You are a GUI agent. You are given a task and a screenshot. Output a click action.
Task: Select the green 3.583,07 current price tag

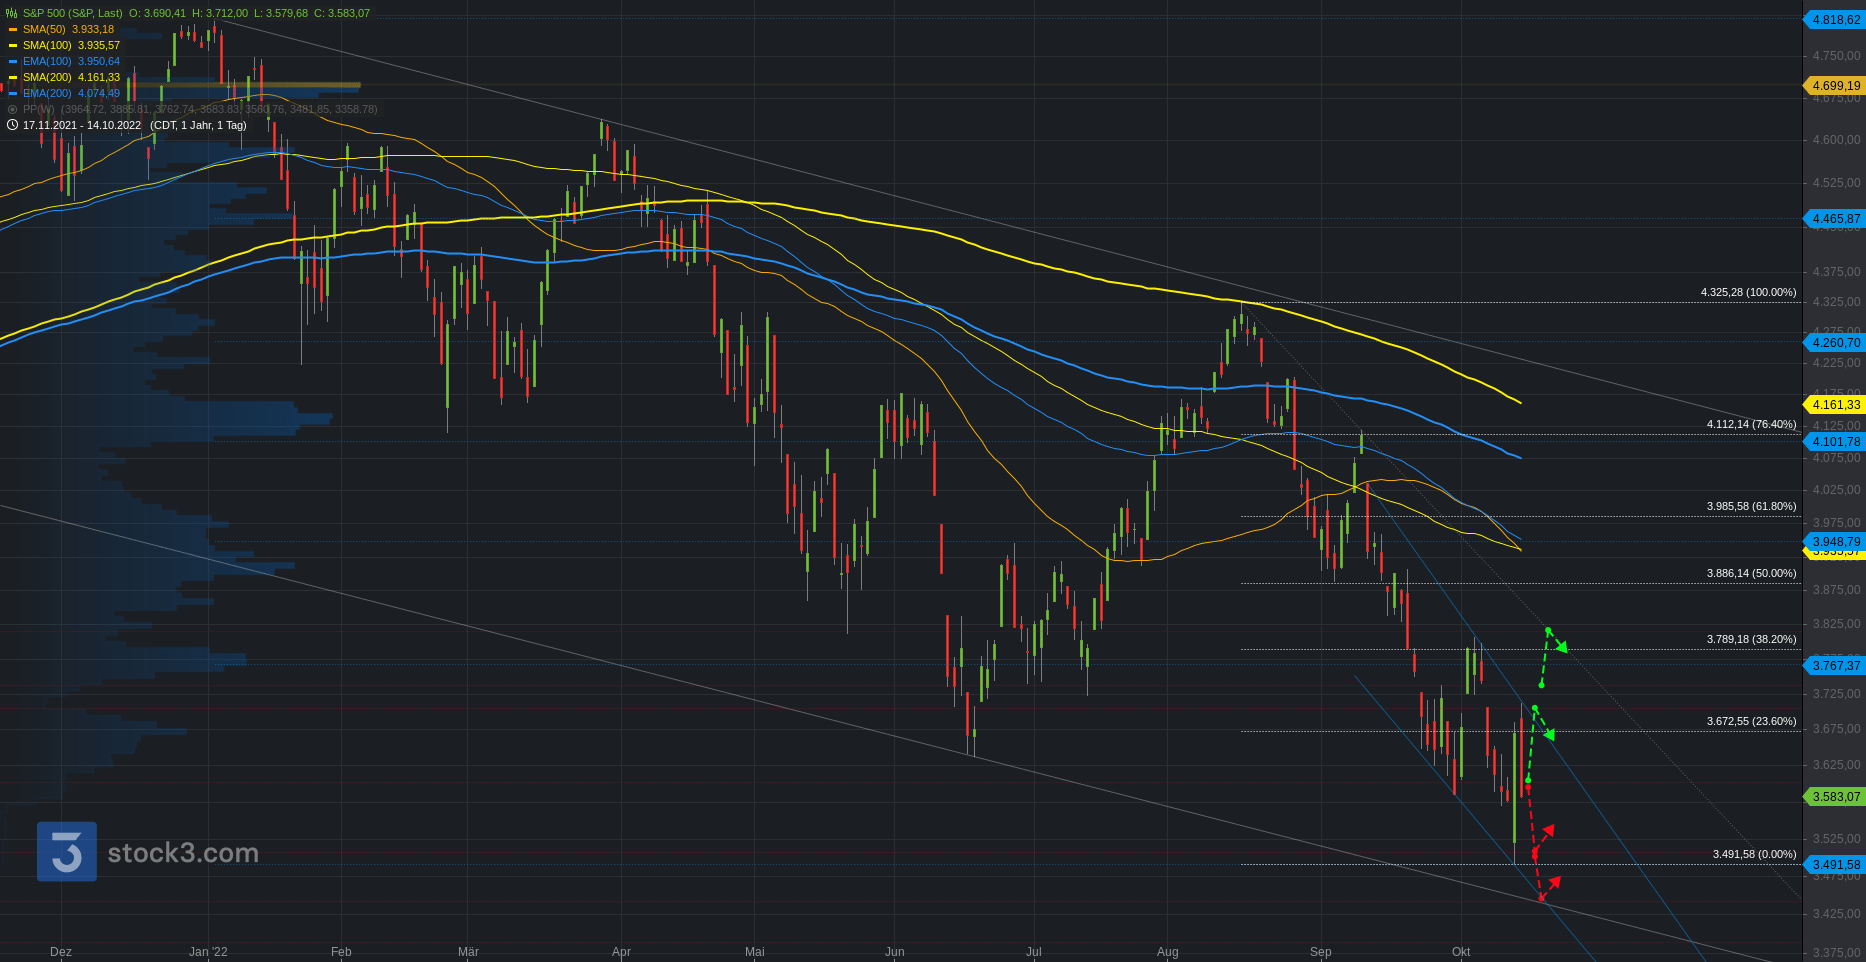tap(1835, 797)
